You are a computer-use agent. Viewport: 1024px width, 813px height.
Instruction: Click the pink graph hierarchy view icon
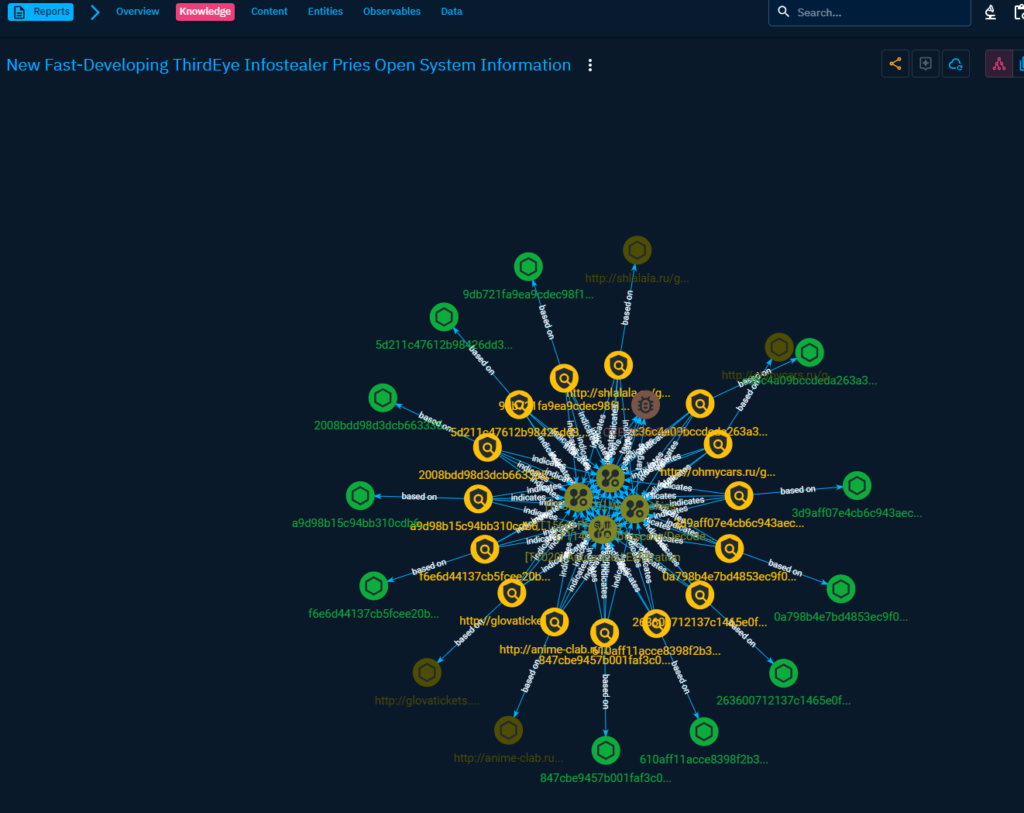point(998,64)
